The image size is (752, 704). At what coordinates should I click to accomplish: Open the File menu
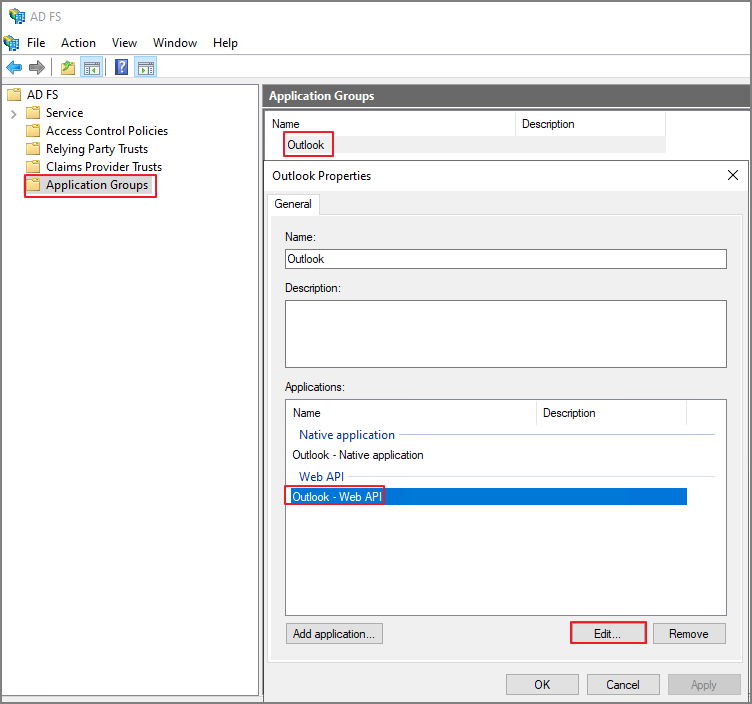click(x=36, y=43)
